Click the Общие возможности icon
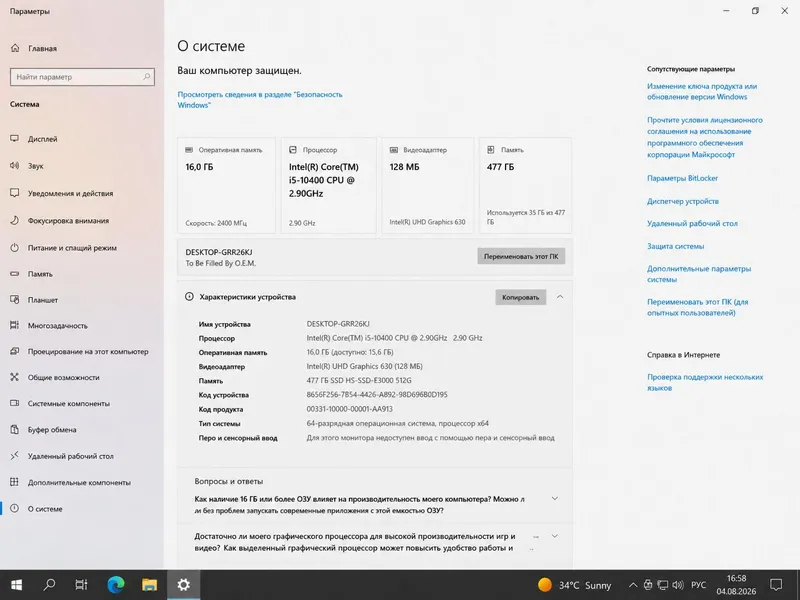Image resolution: width=800 pixels, height=600 pixels. coord(15,377)
